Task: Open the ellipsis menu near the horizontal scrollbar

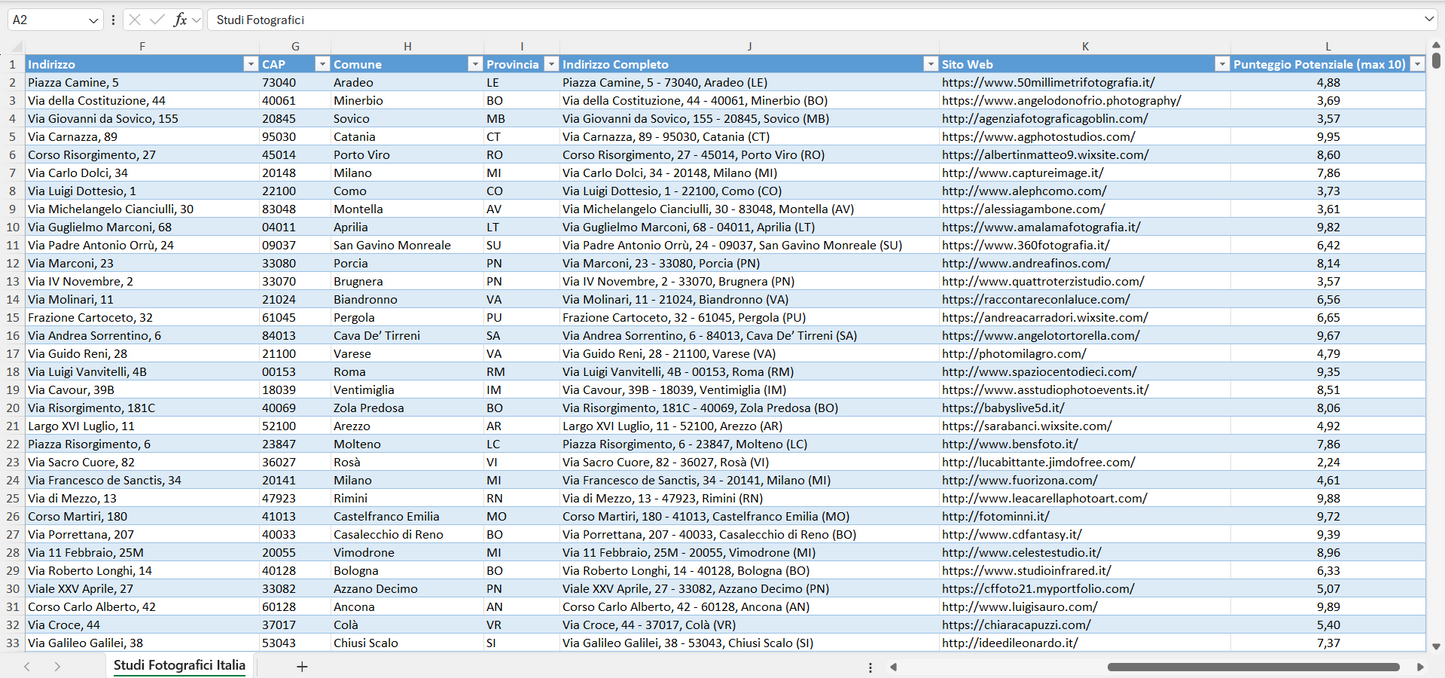Action: 868,666
